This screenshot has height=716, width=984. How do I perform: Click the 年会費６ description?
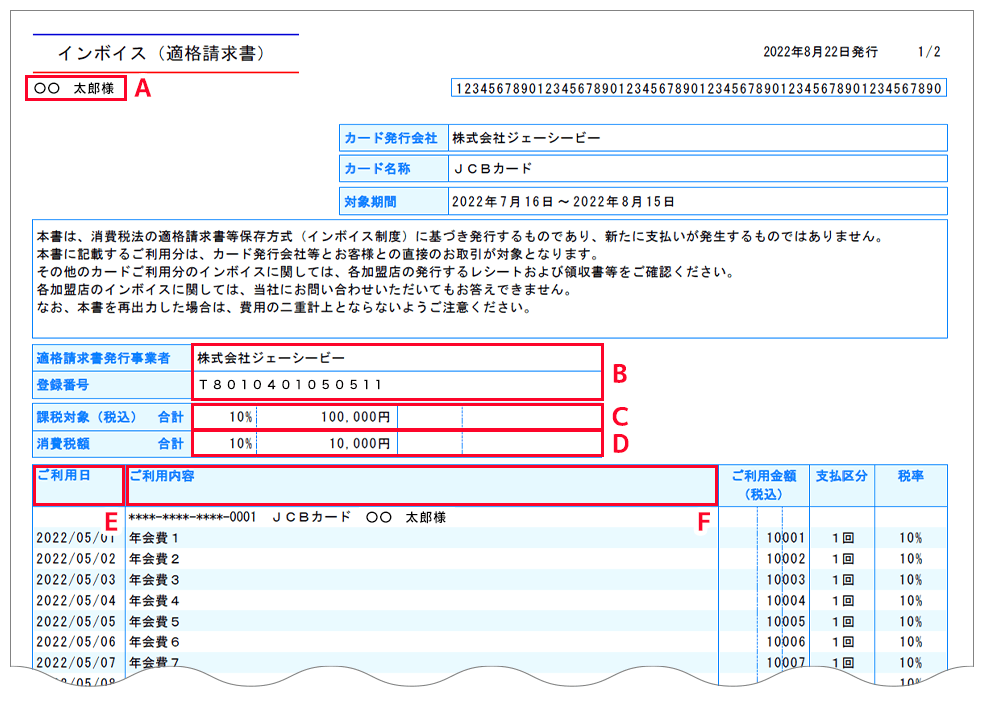154,642
